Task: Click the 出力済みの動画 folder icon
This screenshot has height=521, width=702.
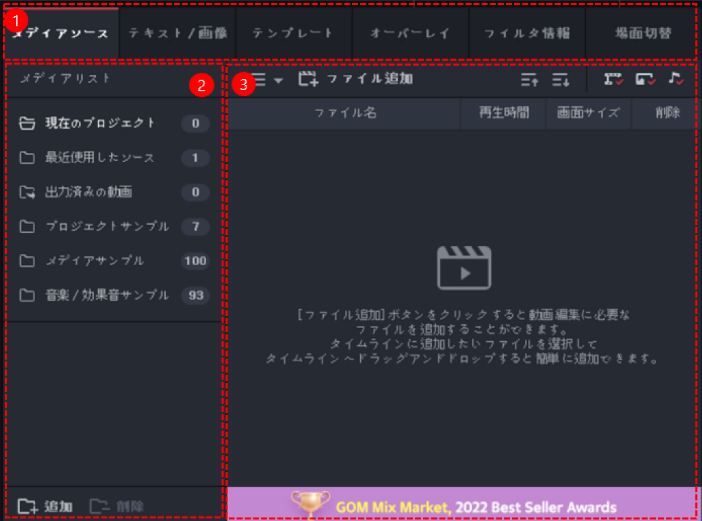Action: click(x=28, y=191)
